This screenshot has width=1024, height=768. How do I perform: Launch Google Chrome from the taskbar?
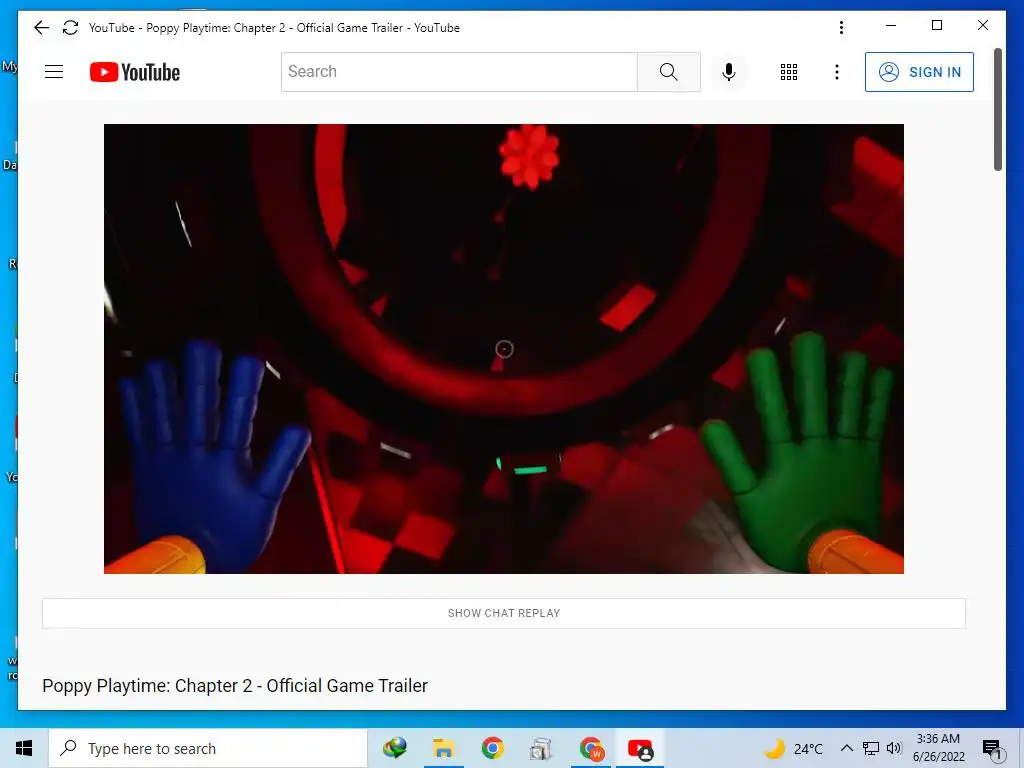[492, 748]
